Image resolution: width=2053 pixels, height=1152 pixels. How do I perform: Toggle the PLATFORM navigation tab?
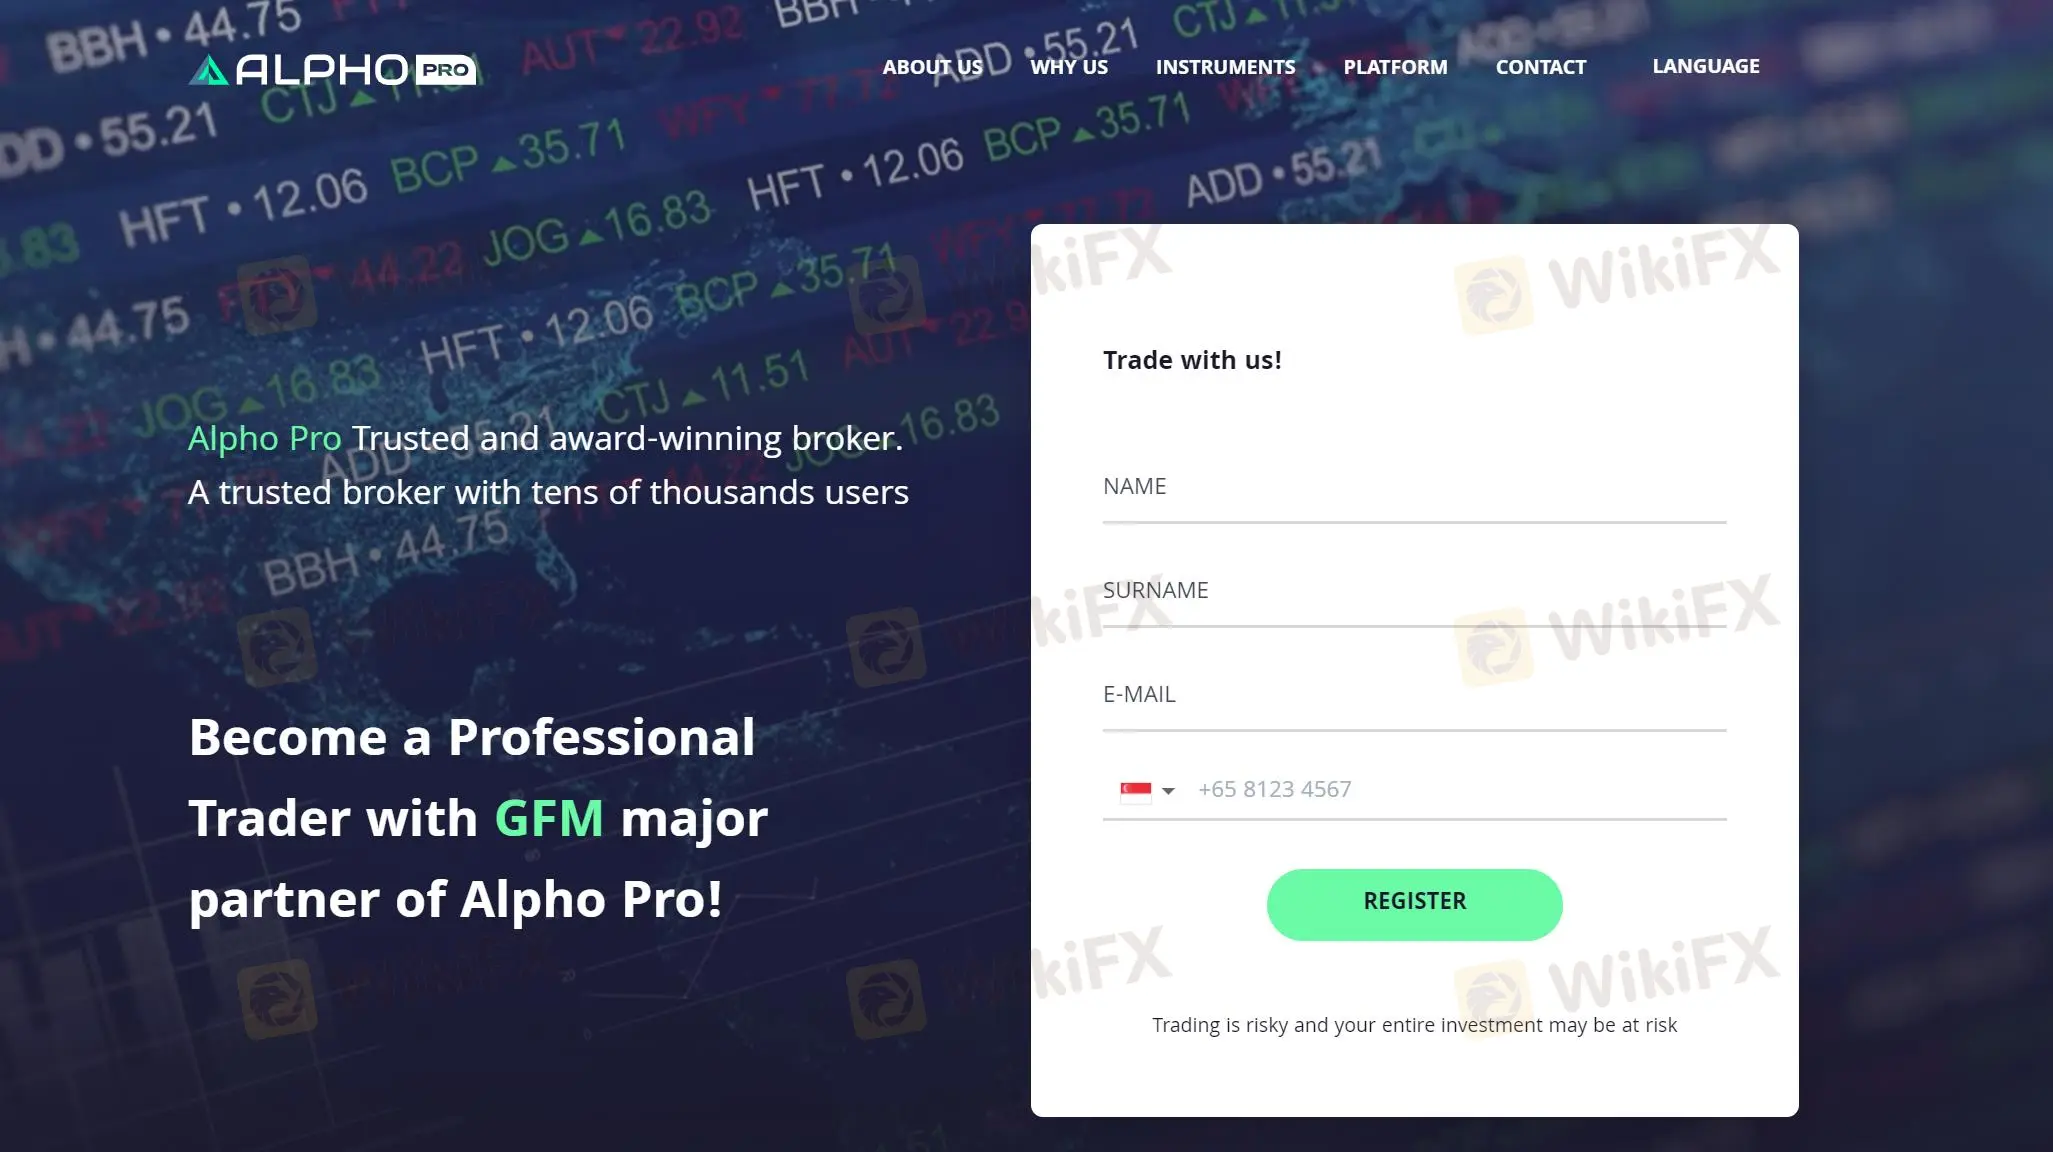click(1395, 66)
